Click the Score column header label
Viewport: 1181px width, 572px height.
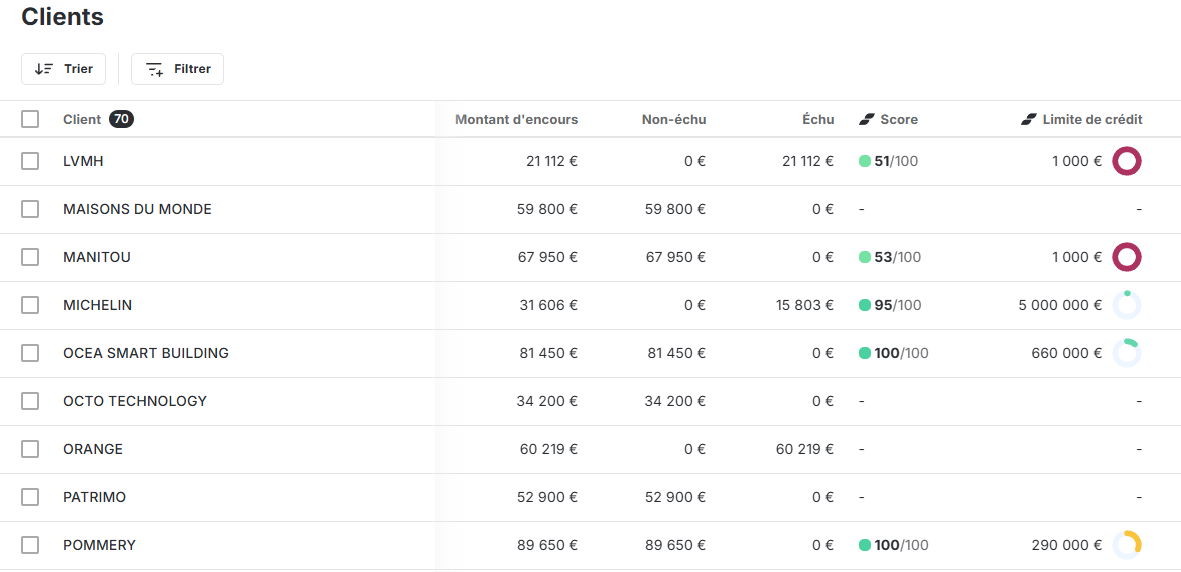pyautogui.click(x=899, y=119)
